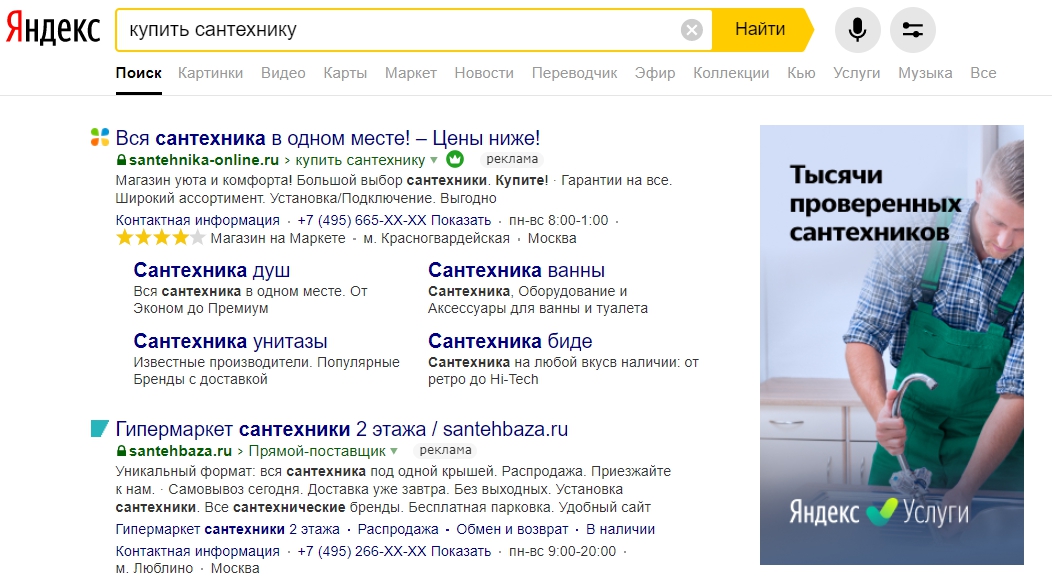Open the 'Обмен и возврат' quick link
Screen dimensions: 1052x584
(512, 529)
